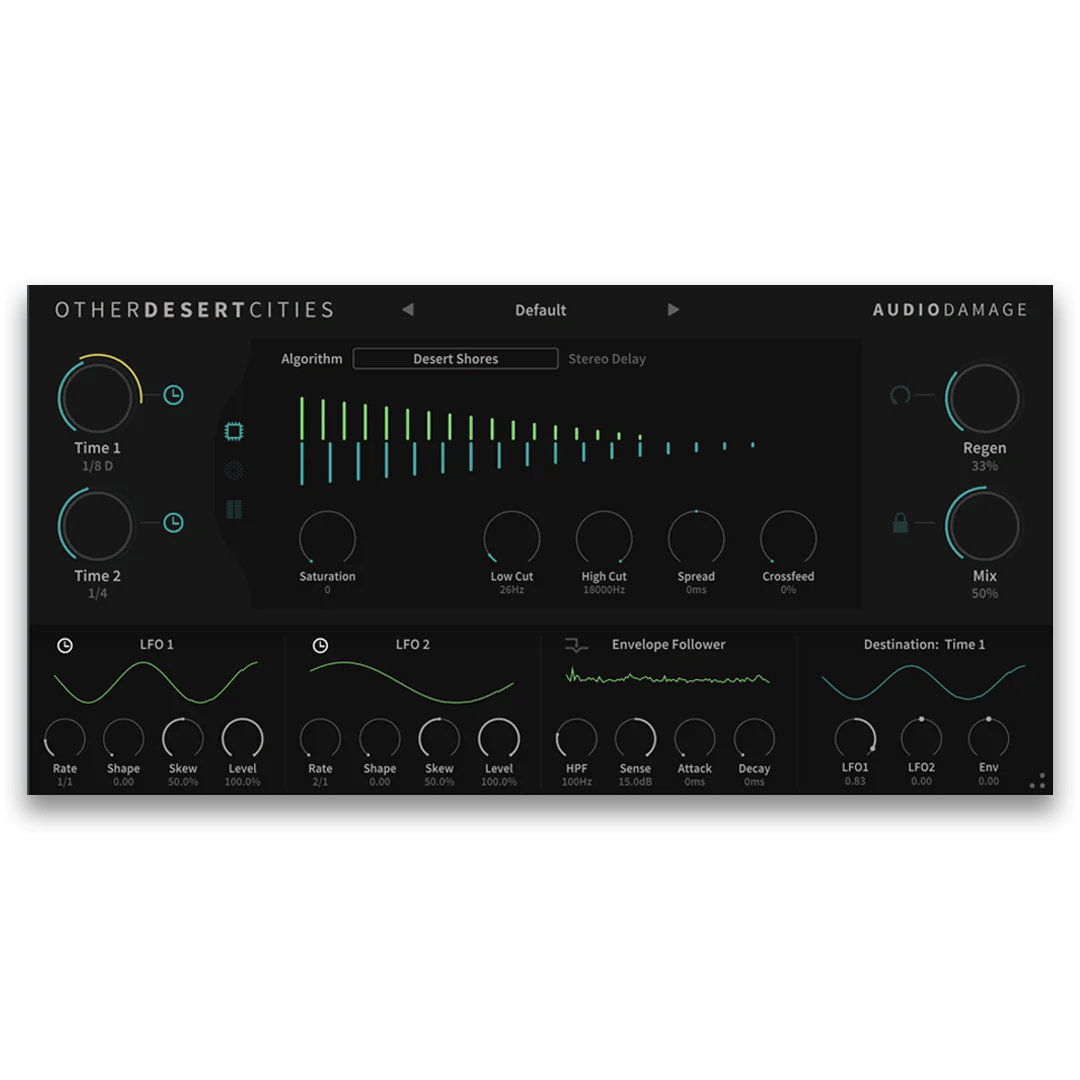Screen dimensions: 1080x1080
Task: Click the LFO 1 Rate value 1/1
Action: 65,782
